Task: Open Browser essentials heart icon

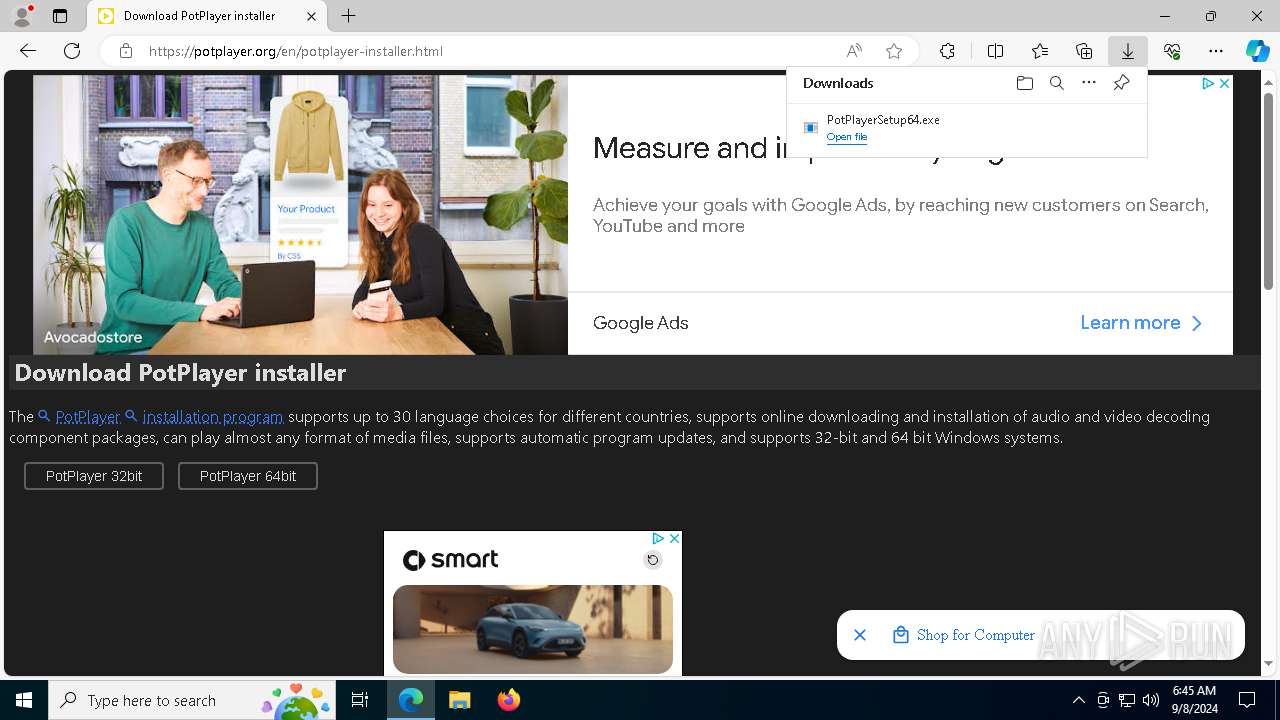Action: [x=1172, y=51]
